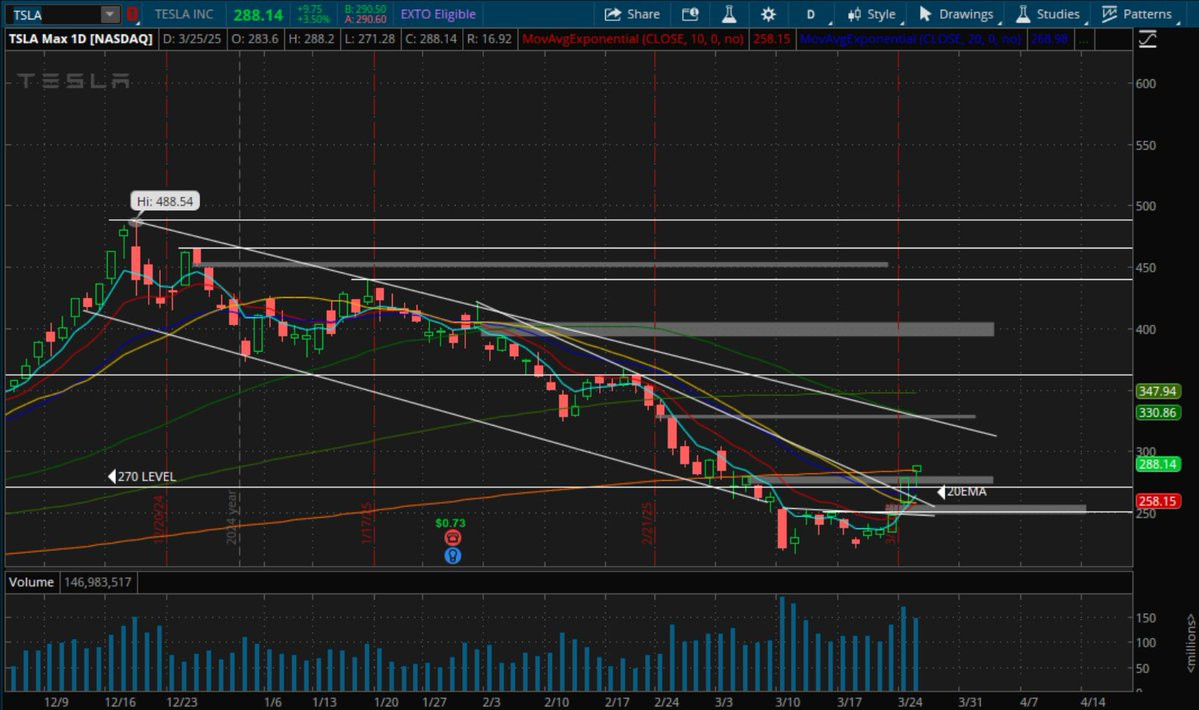Click the Volume study label

(x=31, y=582)
